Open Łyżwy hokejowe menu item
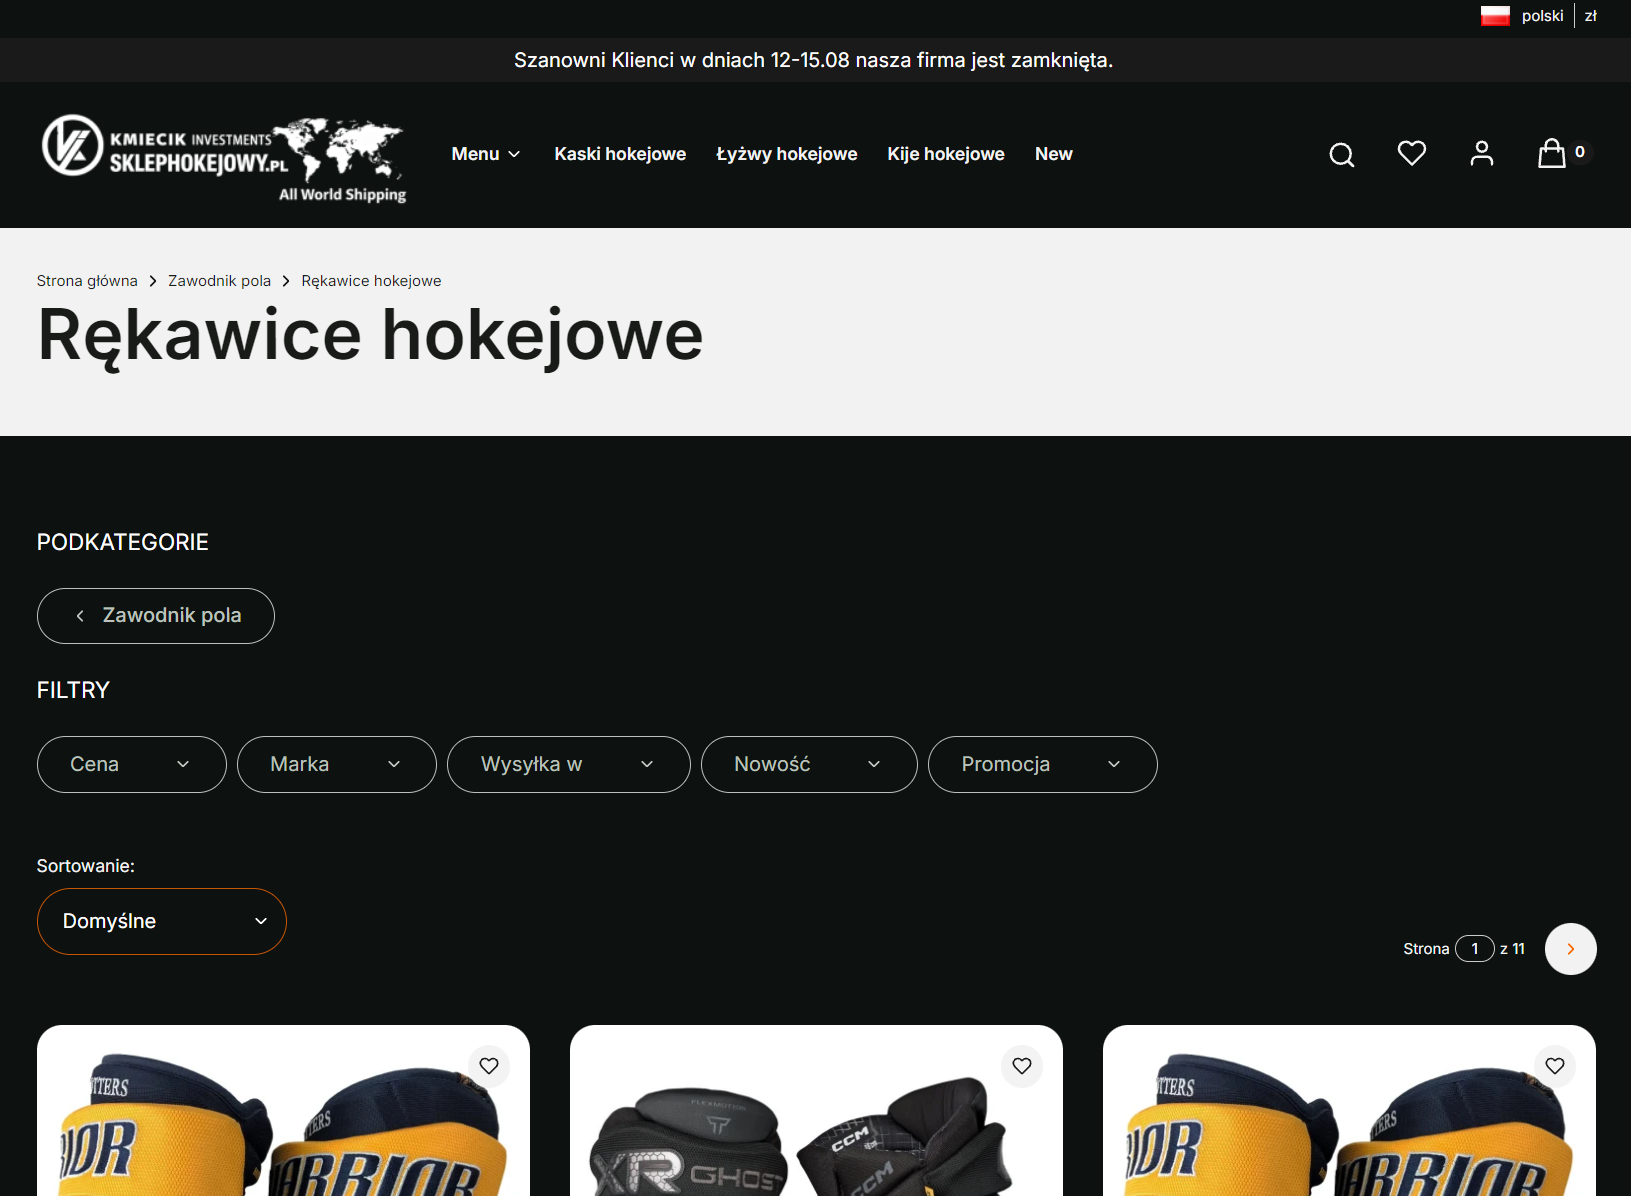Screen dimensions: 1631x1196 click(786, 154)
